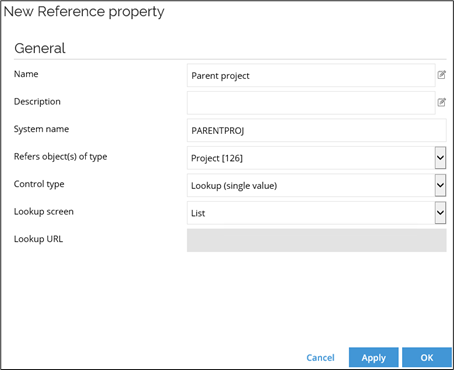Click the Lookup URL label text
Viewport: 454px width, 370px height.
point(38,239)
